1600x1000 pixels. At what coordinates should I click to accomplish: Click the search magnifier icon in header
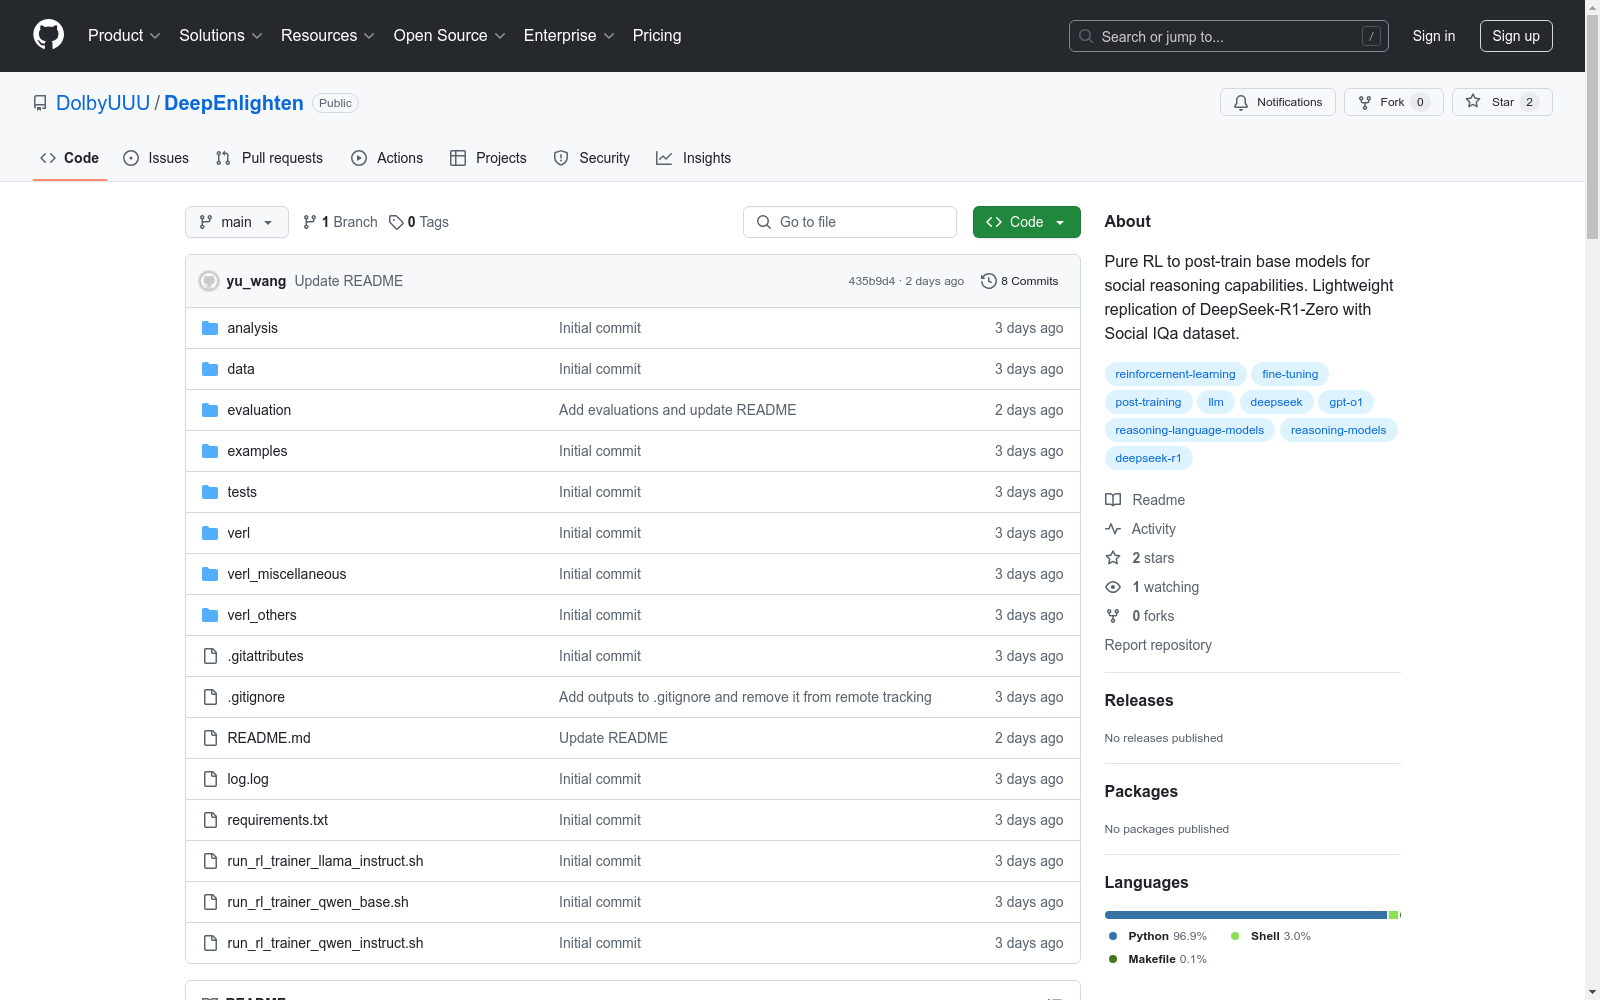[x=1086, y=36]
